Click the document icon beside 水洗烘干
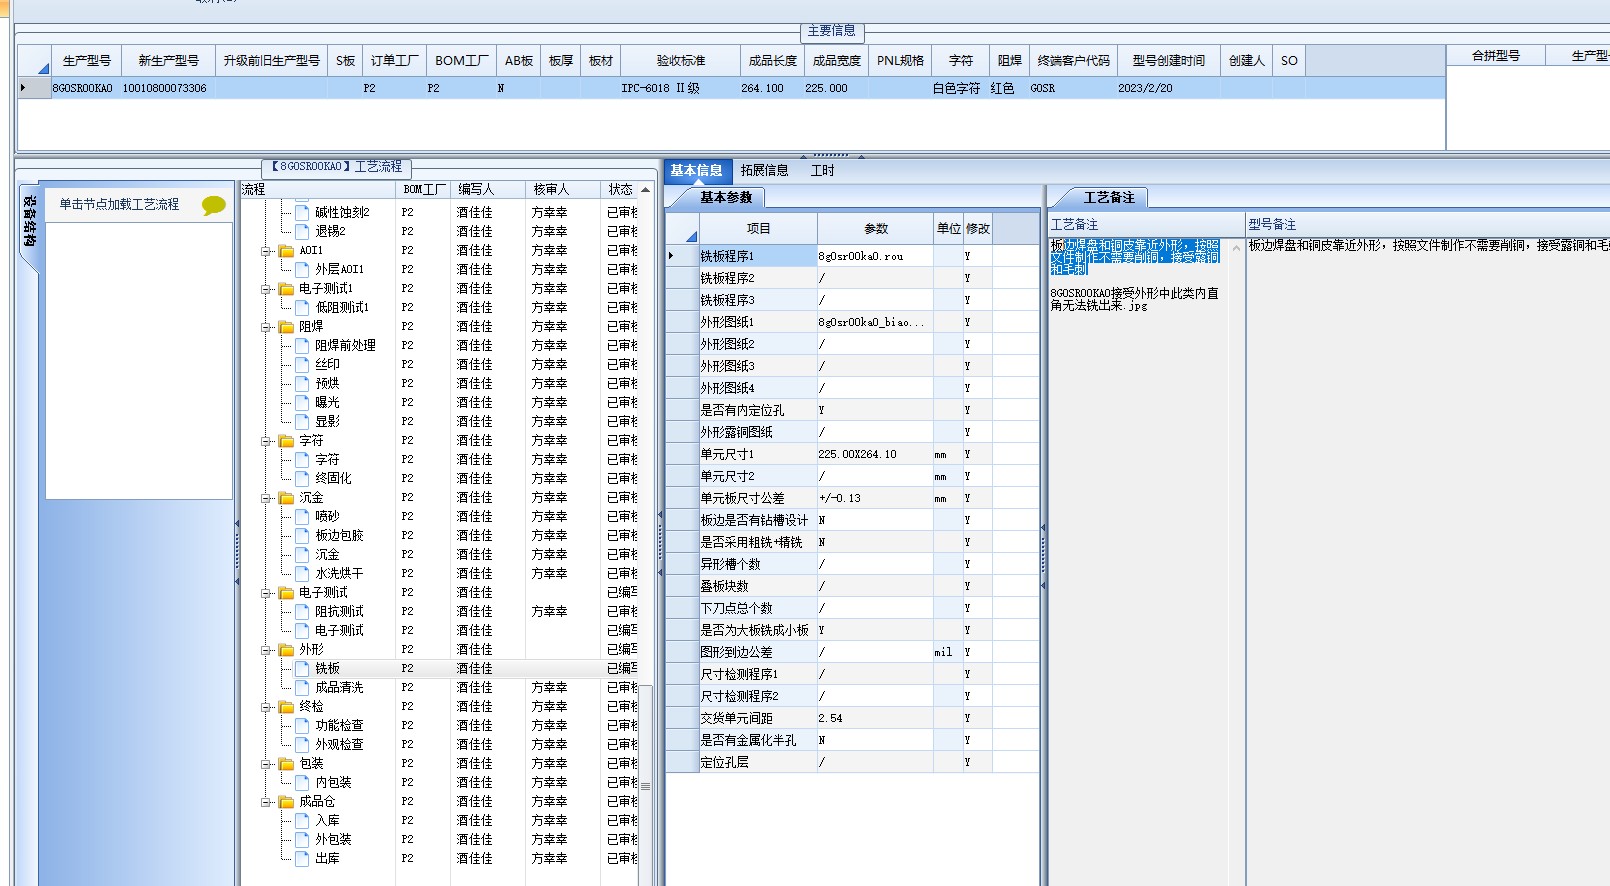The image size is (1610, 886). click(x=302, y=573)
